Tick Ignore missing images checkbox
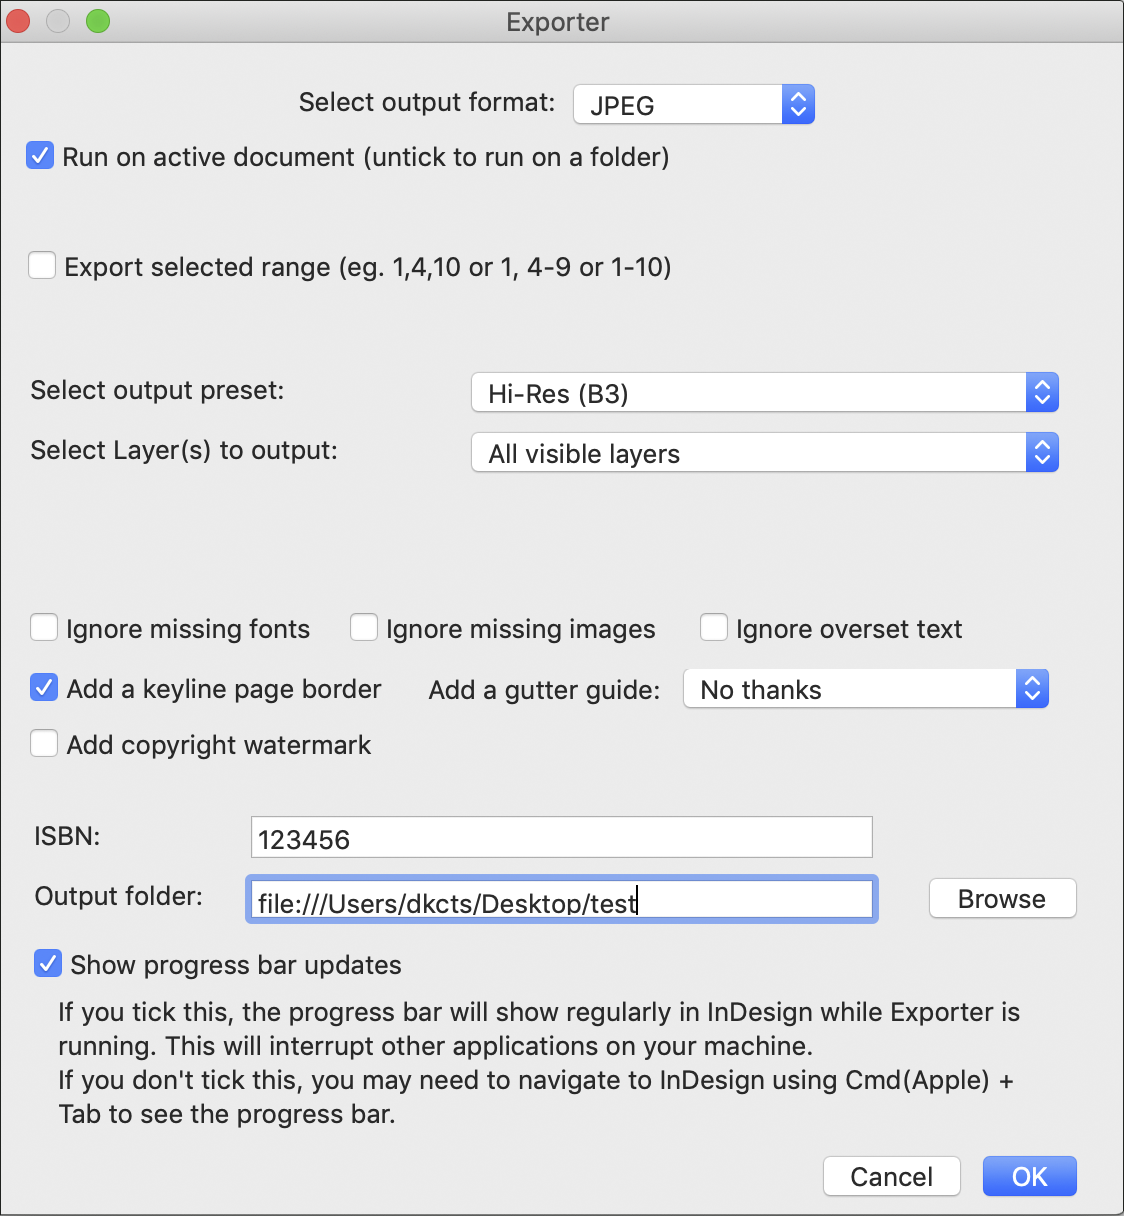 pos(364,628)
